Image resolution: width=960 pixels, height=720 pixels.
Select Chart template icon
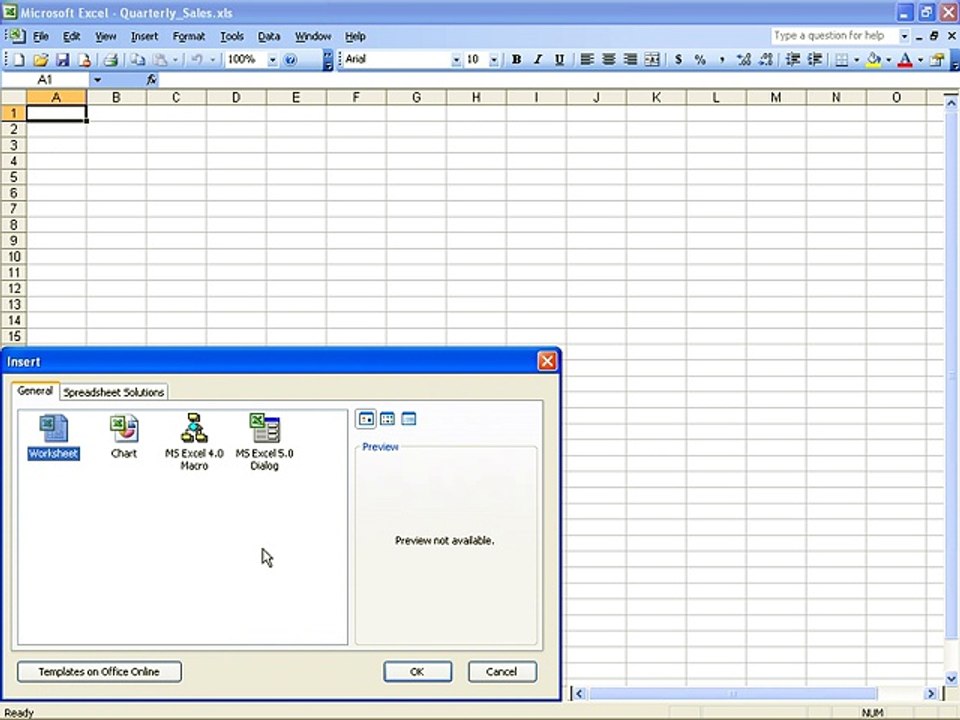(124, 437)
